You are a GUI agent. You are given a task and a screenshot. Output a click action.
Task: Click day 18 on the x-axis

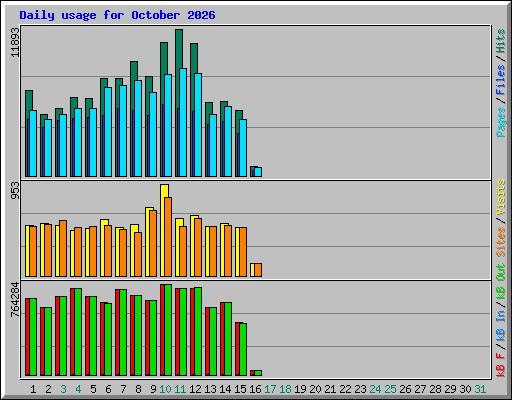285,389
